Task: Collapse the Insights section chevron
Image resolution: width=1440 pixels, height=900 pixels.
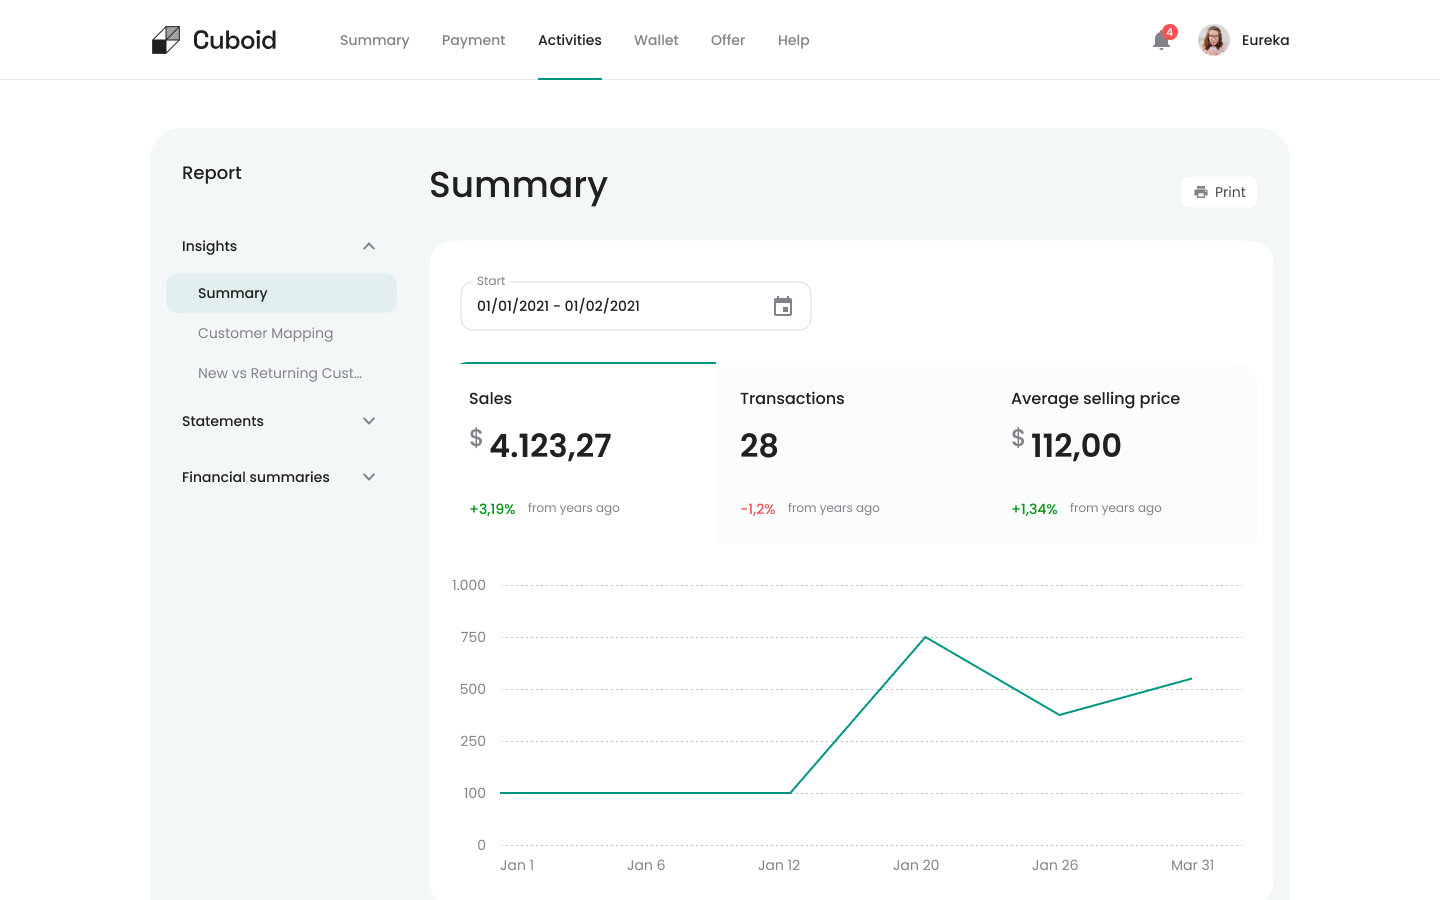Action: (369, 246)
